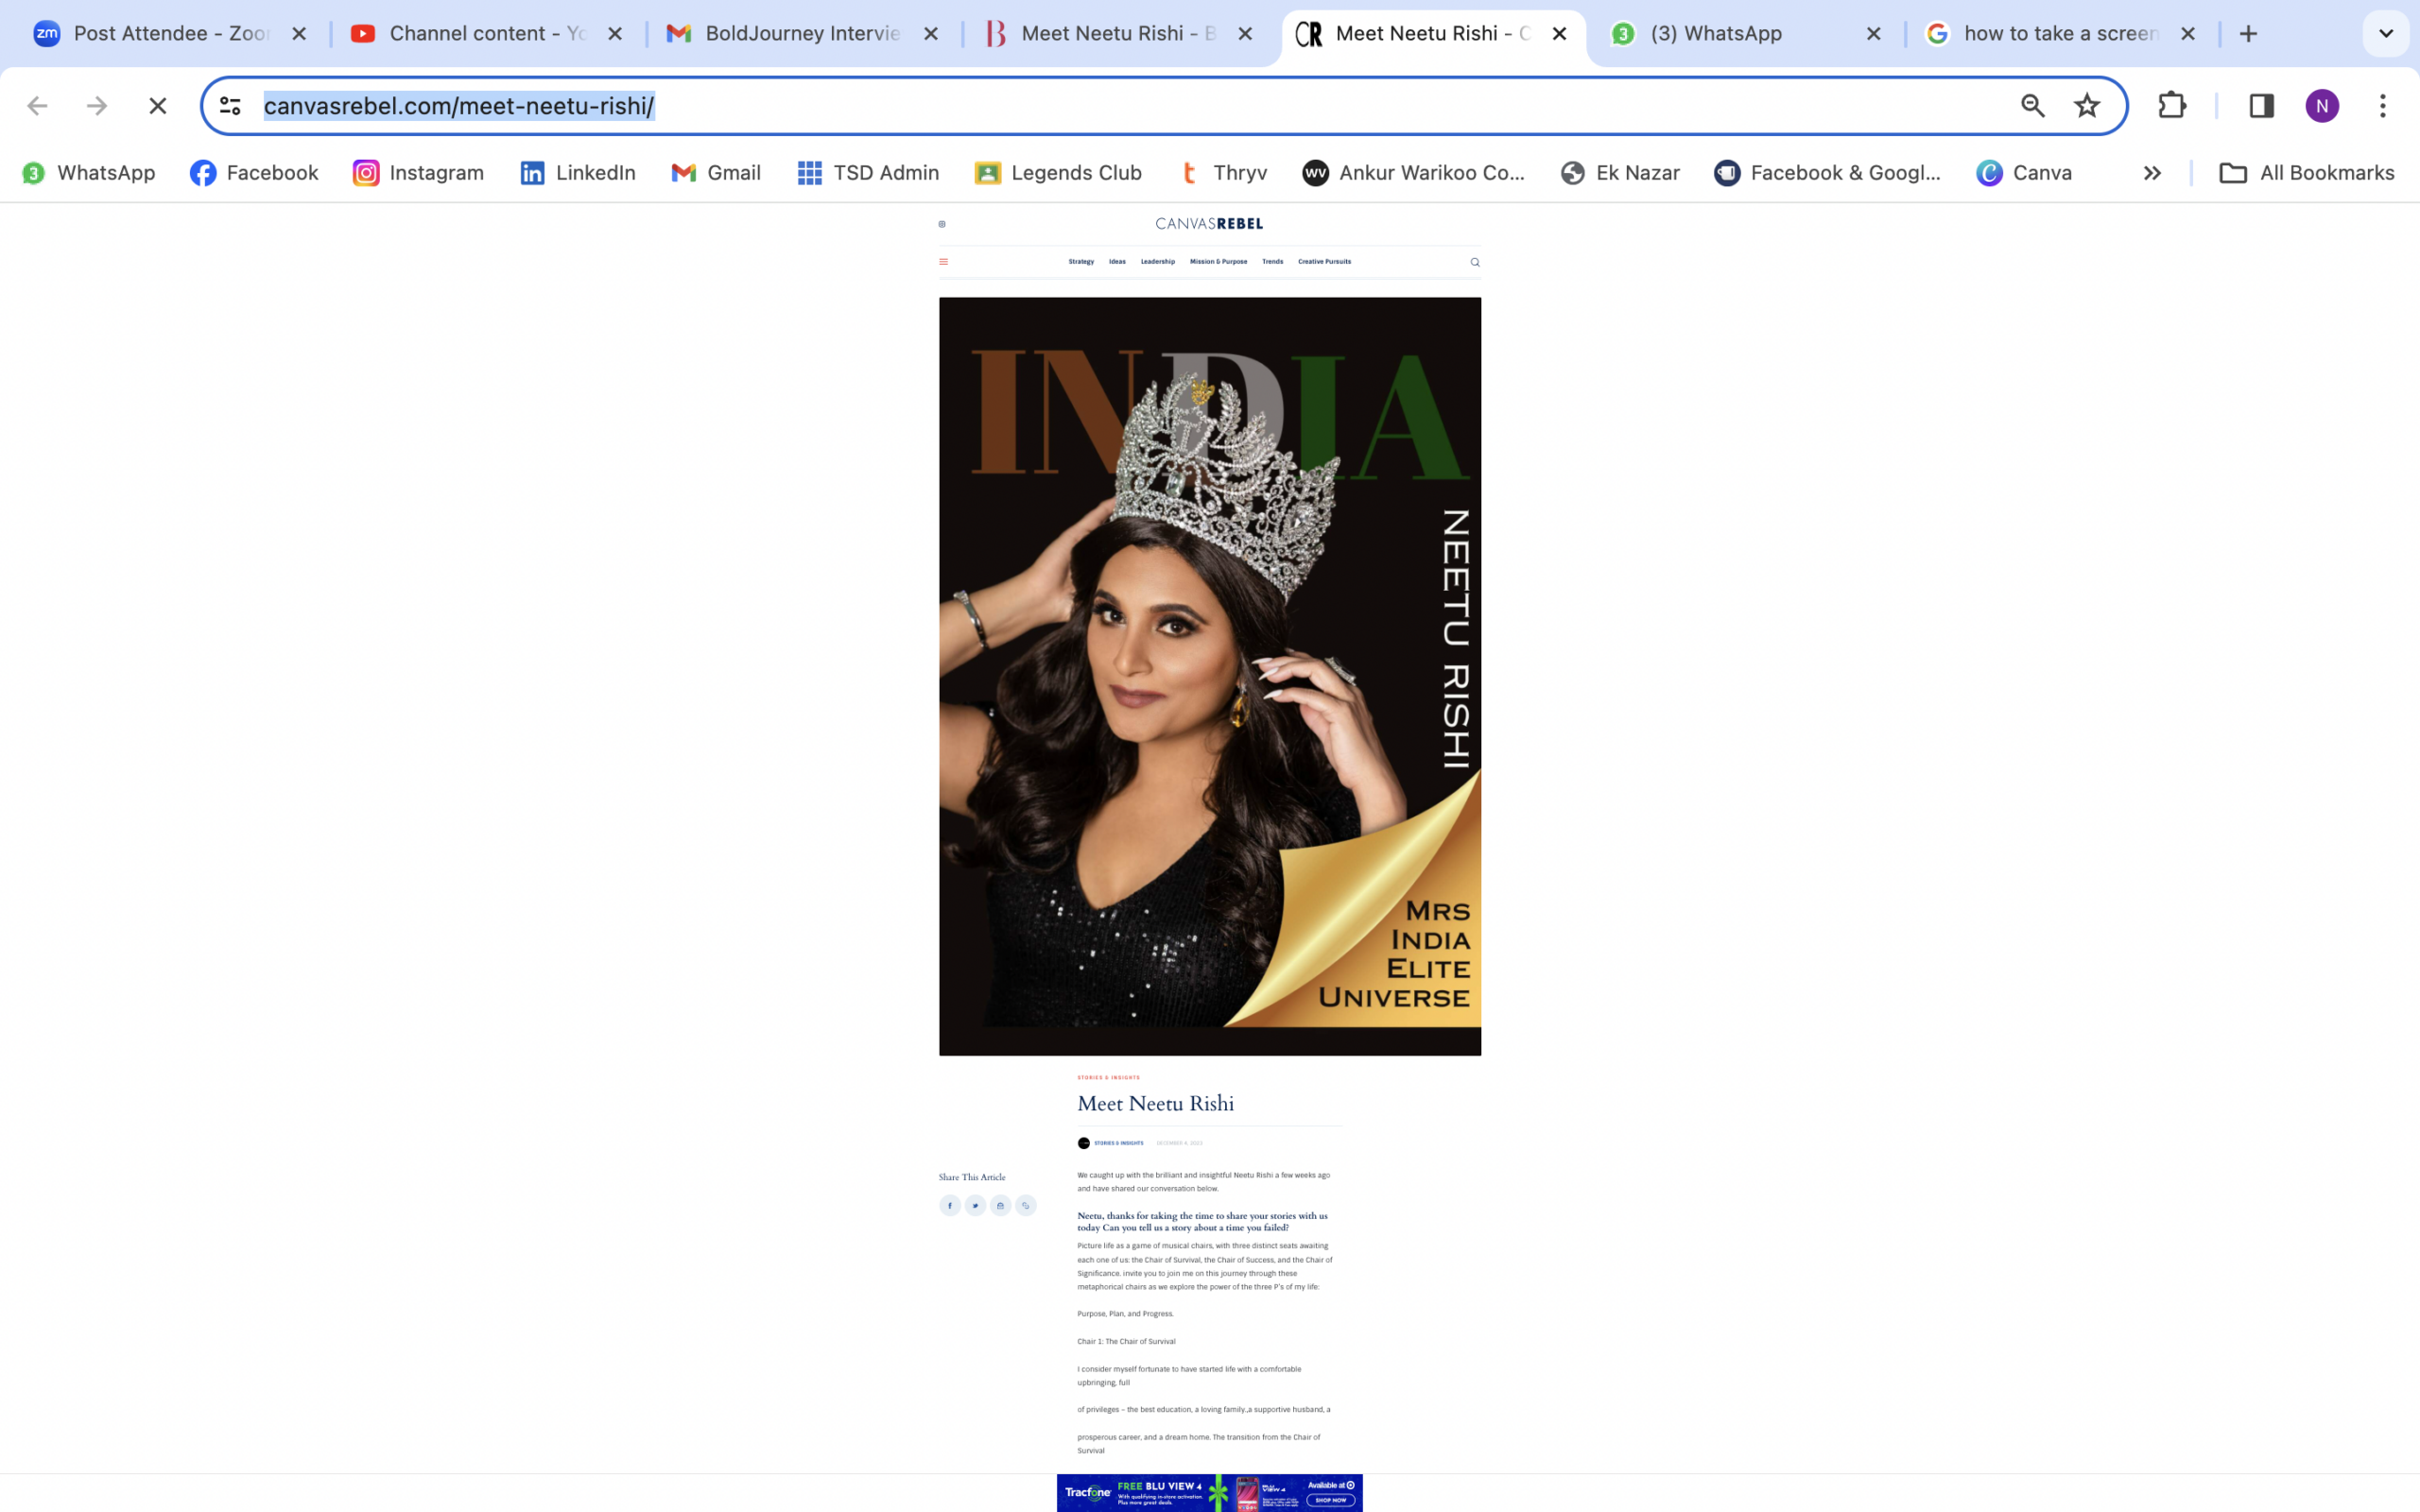Share article via Twitter icon

click(x=975, y=1205)
